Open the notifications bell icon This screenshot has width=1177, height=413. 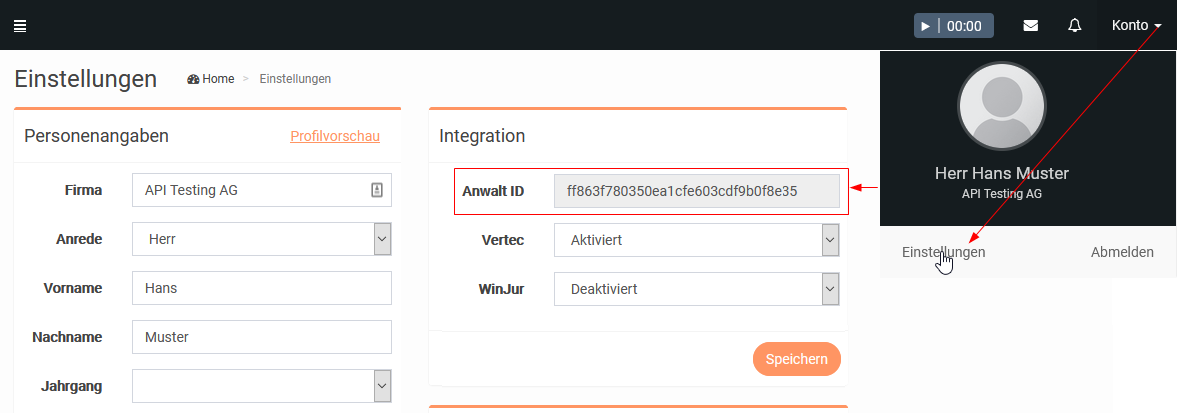[1075, 26]
